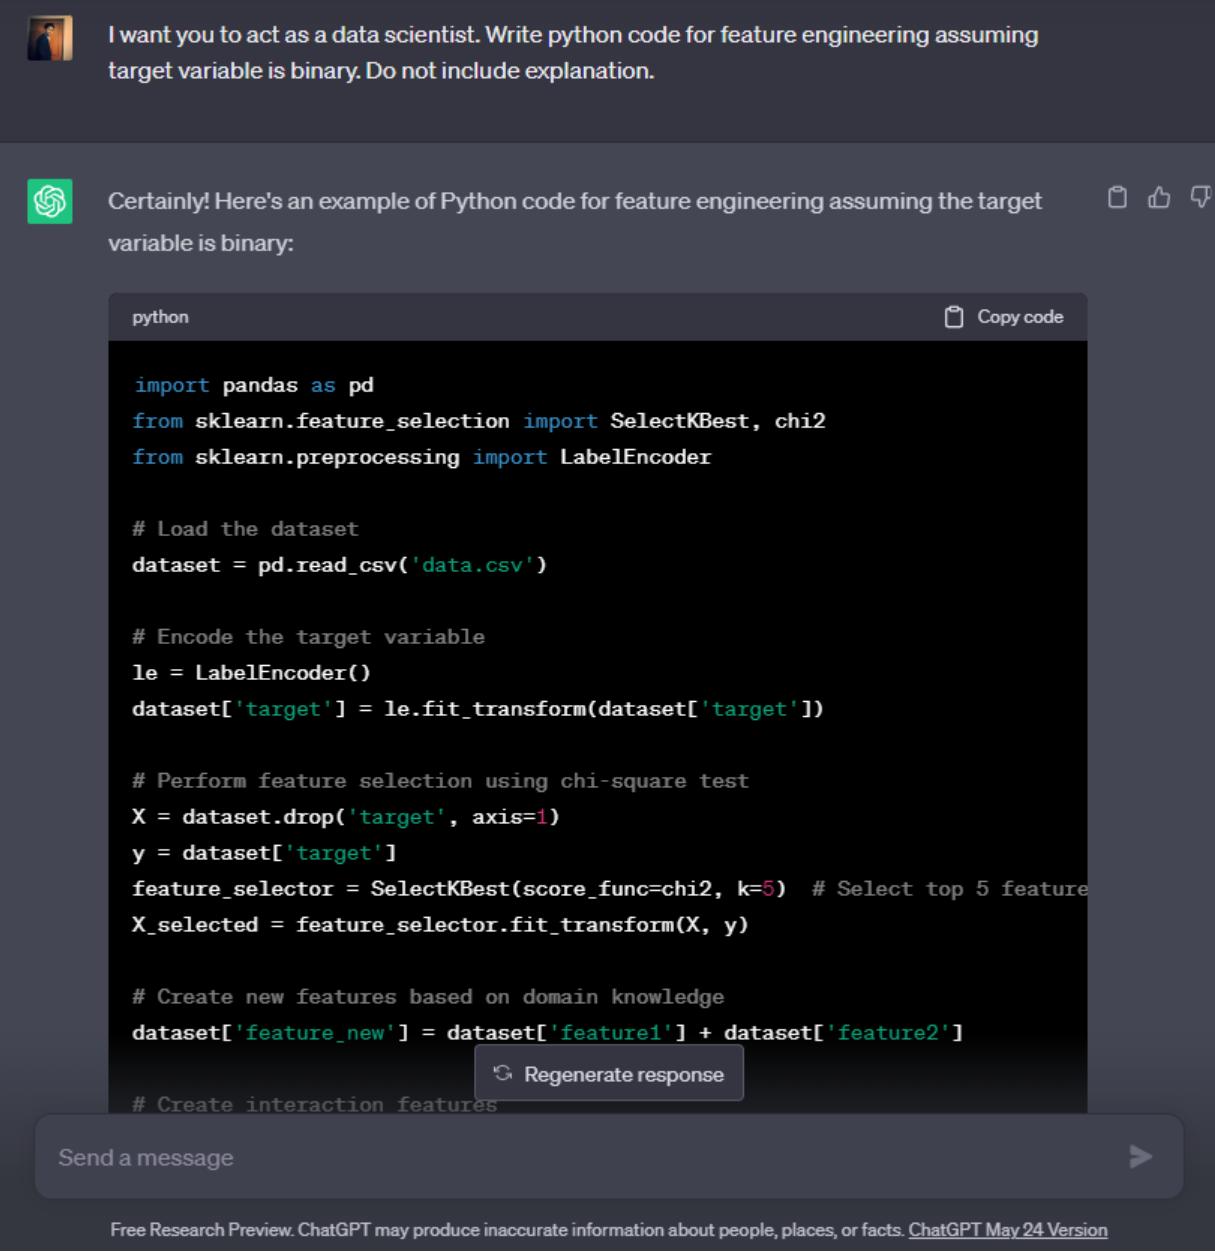Viewport: 1215px width, 1252px height.
Task: Click the python language label
Action: pos(160,317)
